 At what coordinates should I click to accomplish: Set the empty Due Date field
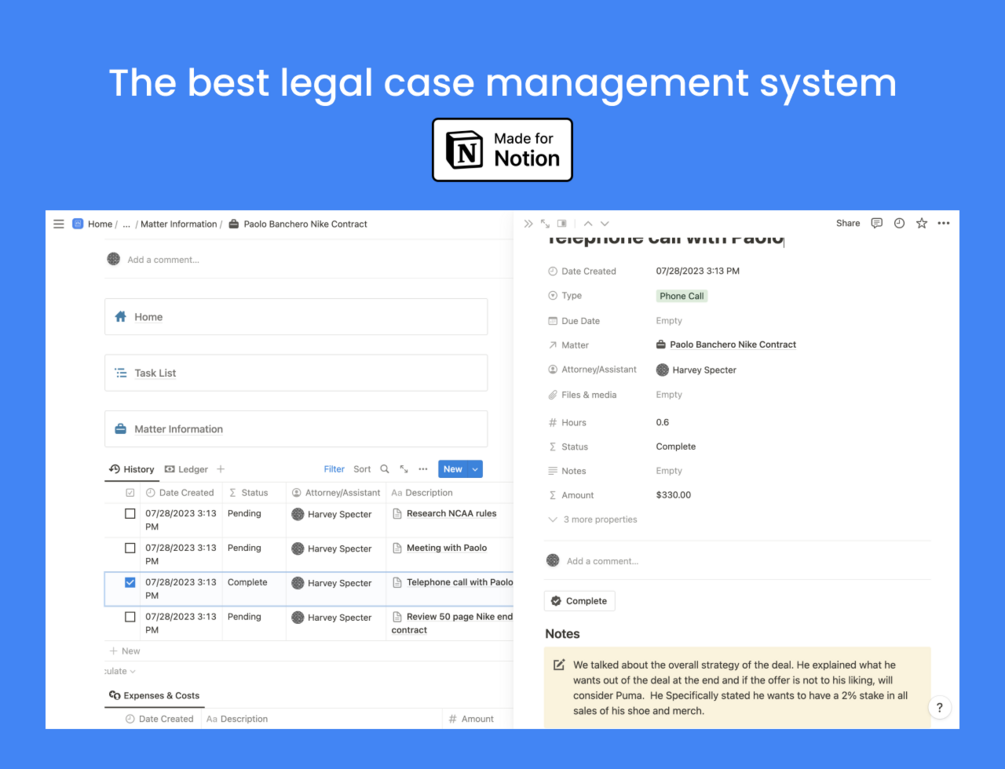669,320
